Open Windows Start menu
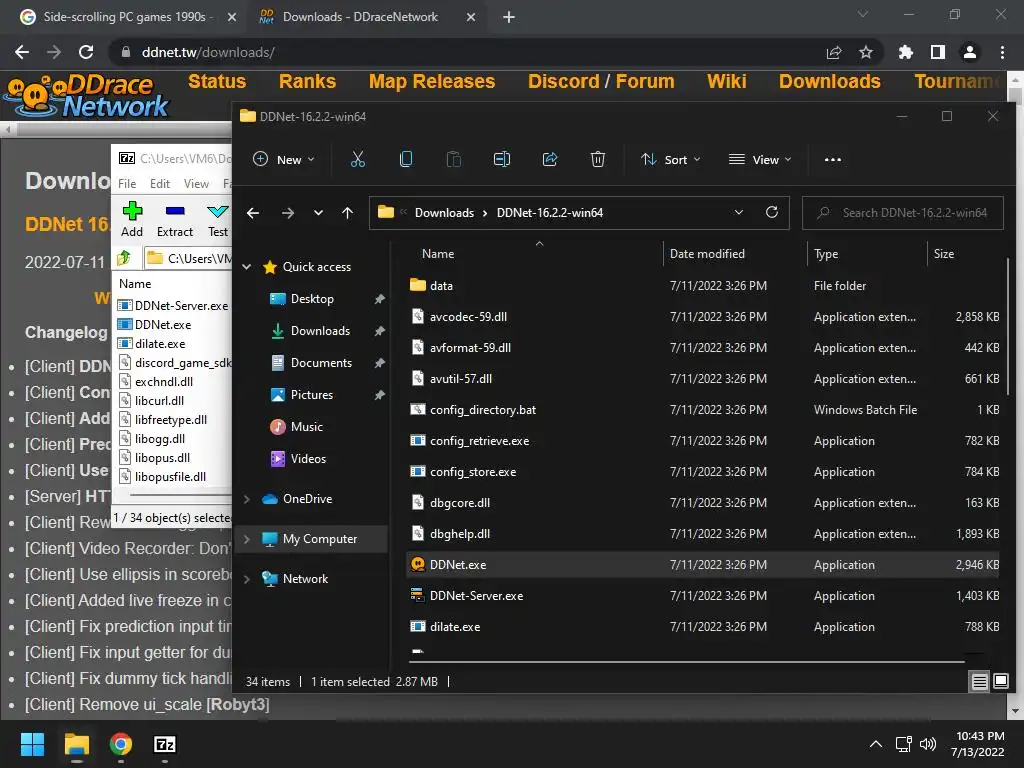This screenshot has height=768, width=1024. [x=32, y=744]
